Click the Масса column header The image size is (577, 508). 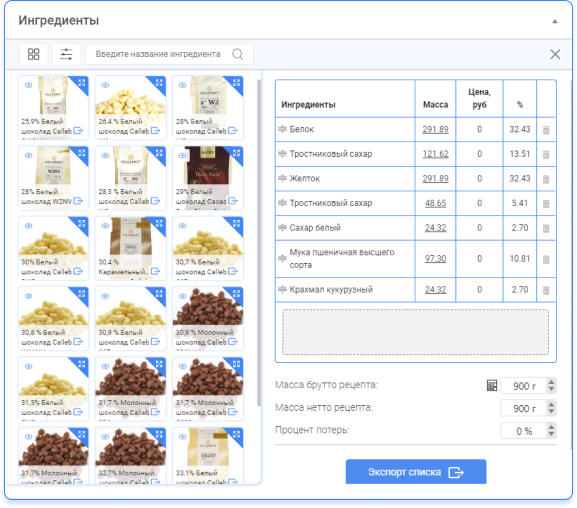coord(435,105)
